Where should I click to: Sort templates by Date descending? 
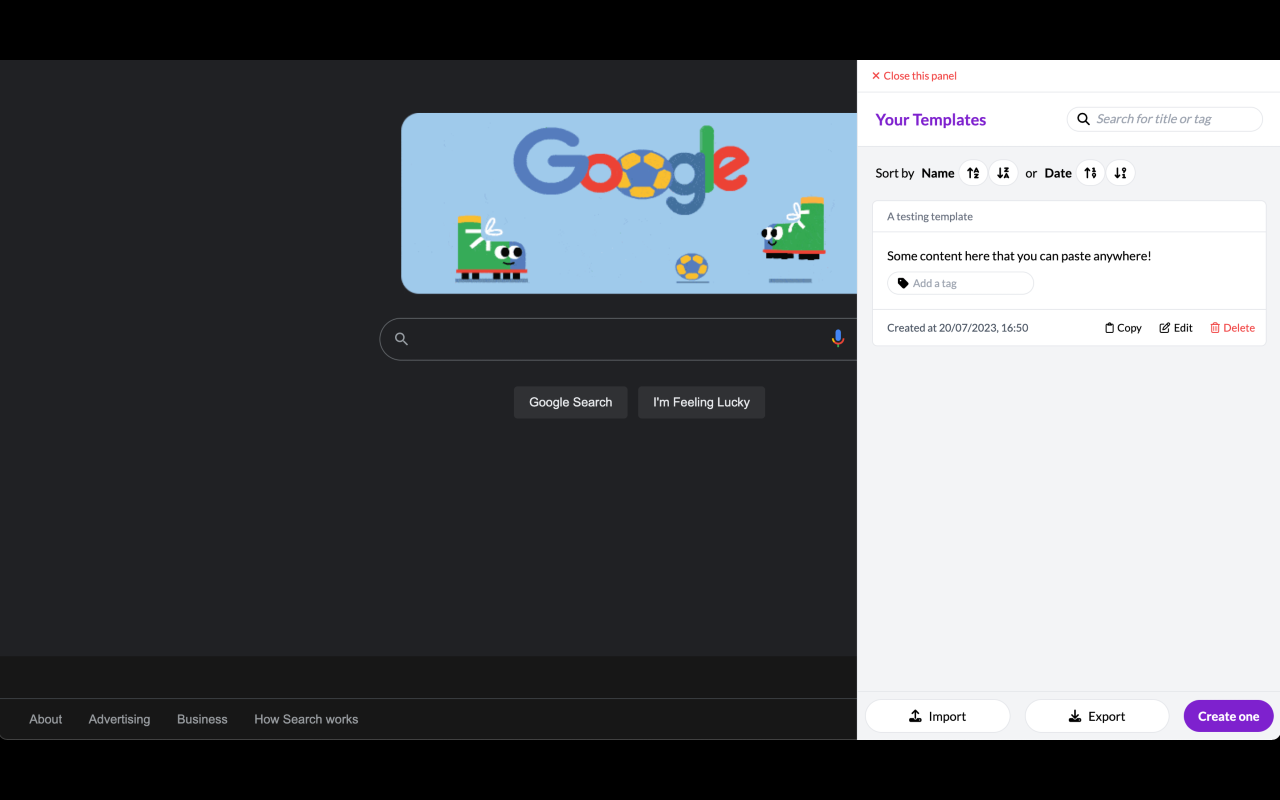pyautogui.click(x=1120, y=172)
